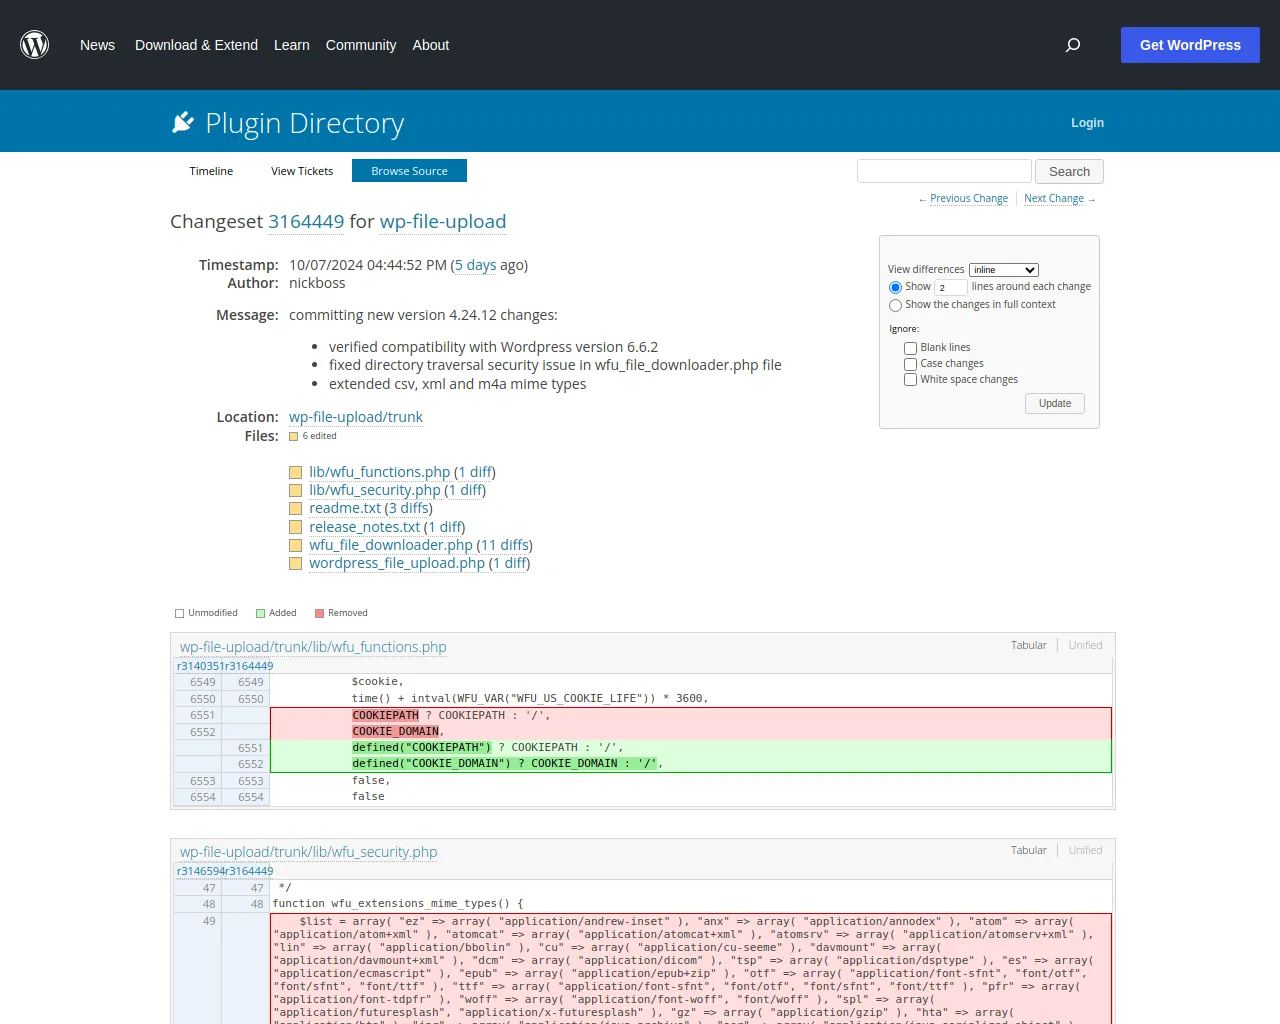1280x1024 pixels.
Task: Open readme.txt file link
Action: click(345, 508)
